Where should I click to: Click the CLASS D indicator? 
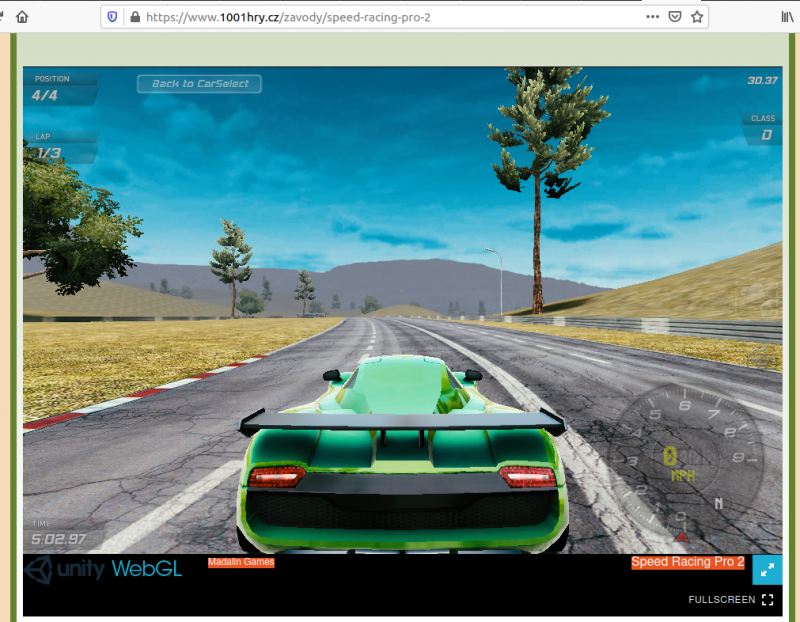(762, 128)
